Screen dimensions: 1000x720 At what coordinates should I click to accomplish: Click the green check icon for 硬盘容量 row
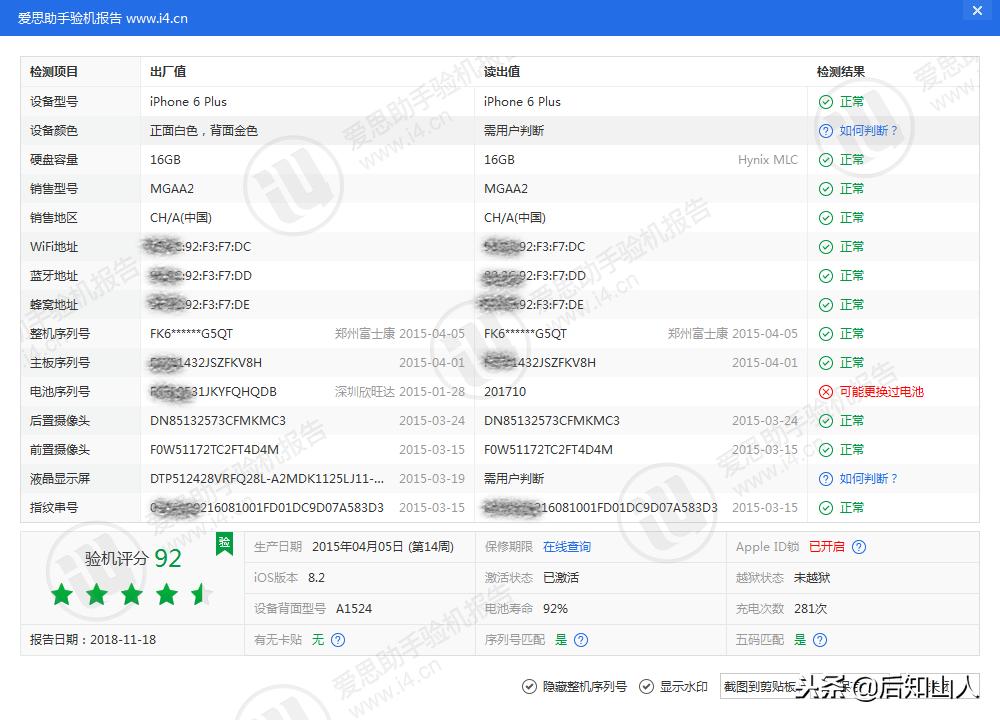823,159
